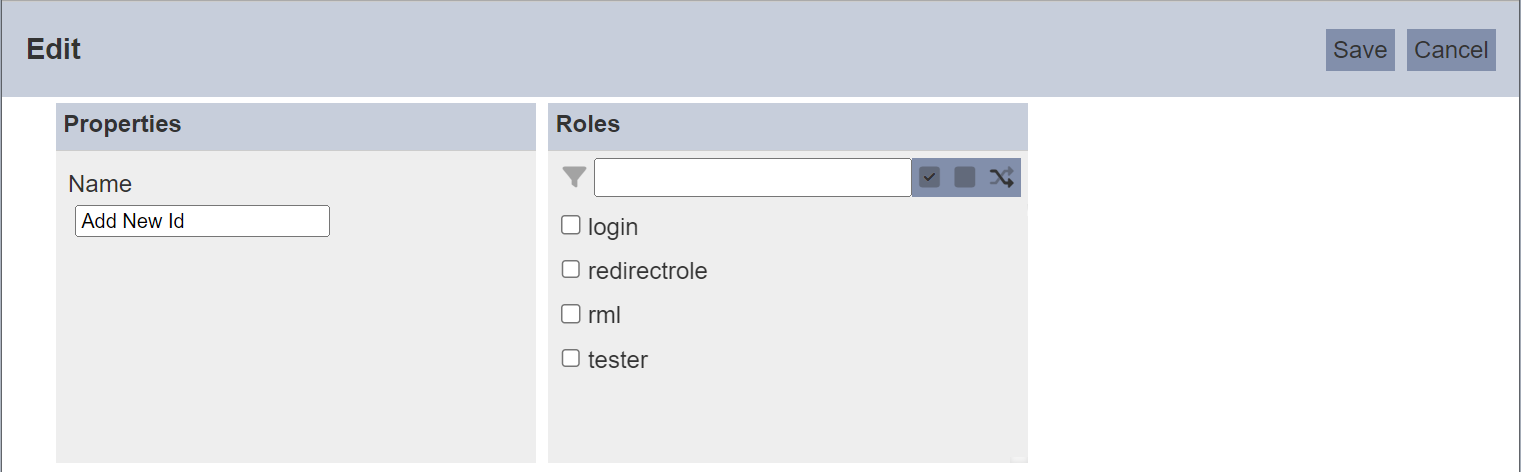Deselect all roles with empty-square icon
The width and height of the screenshot is (1521, 472).
tap(965, 178)
